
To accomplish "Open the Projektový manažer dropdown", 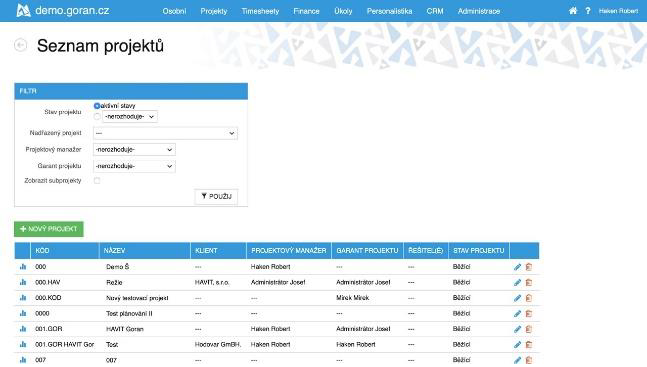I will point(134,149).
